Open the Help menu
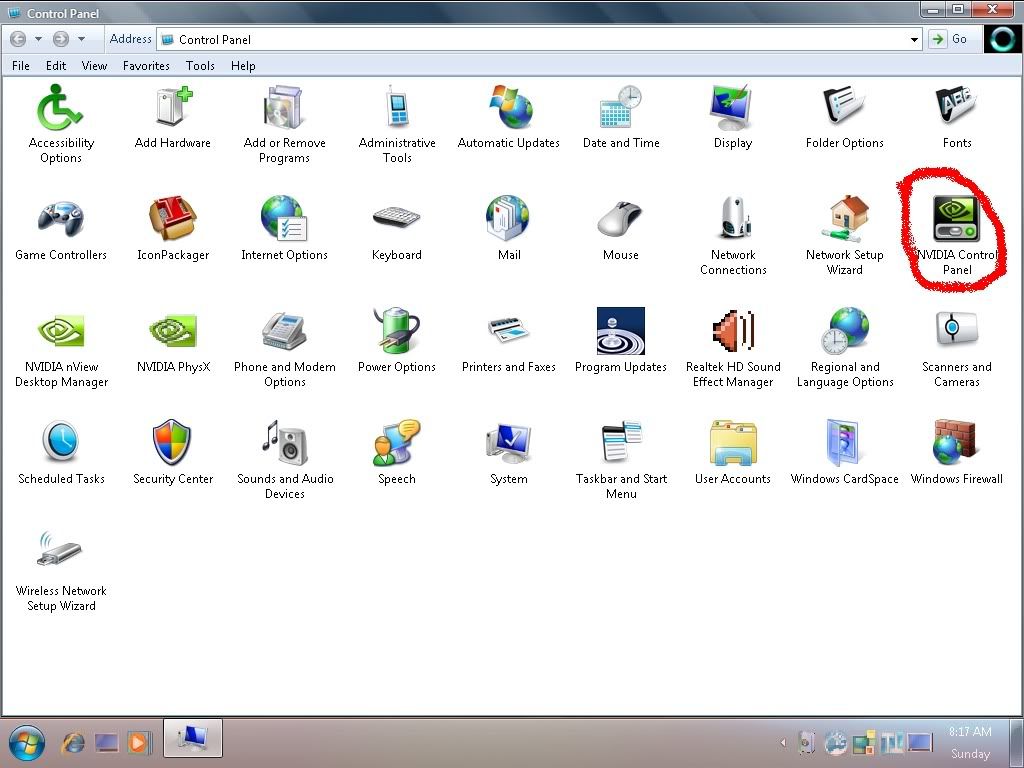The height and width of the screenshot is (768, 1024). (243, 66)
